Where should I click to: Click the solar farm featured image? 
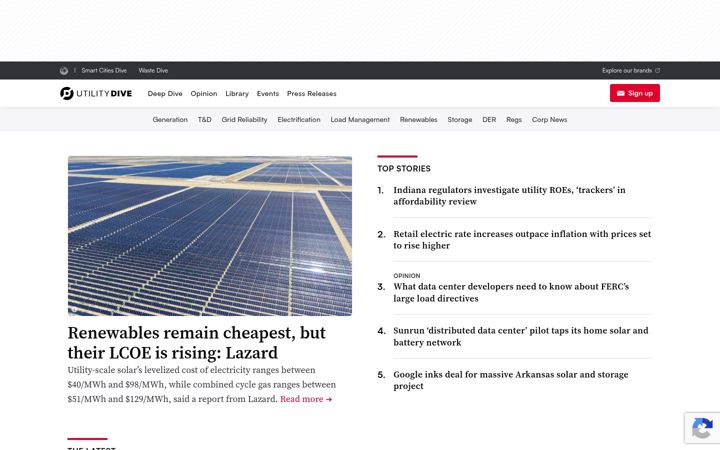point(210,236)
